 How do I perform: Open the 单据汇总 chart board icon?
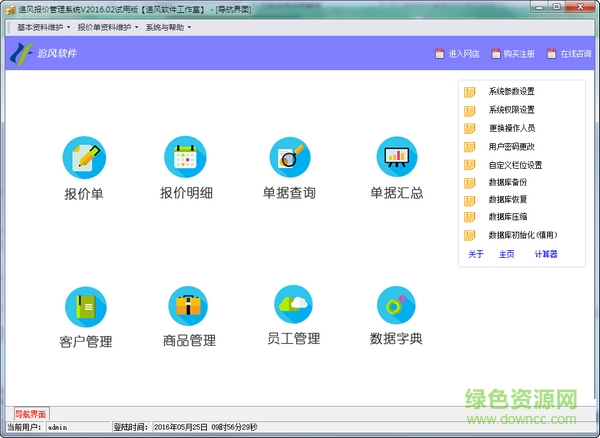click(x=397, y=156)
